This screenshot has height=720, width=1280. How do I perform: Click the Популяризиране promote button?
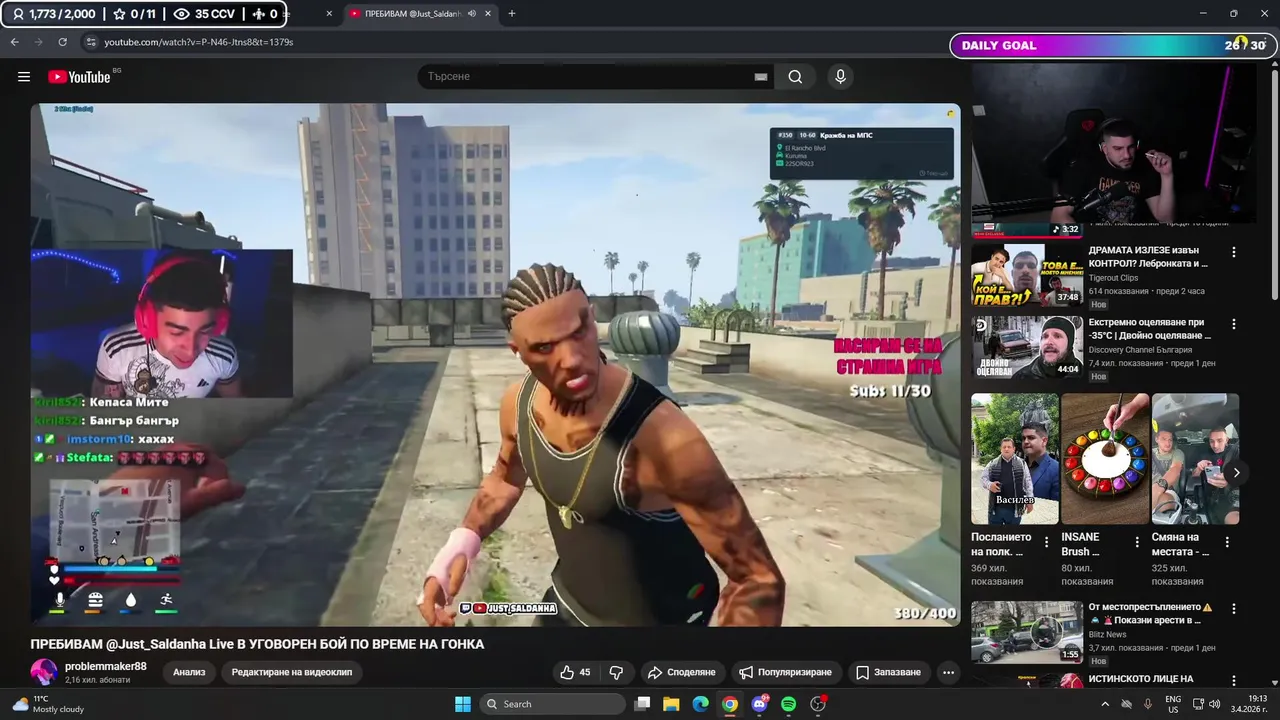786,672
